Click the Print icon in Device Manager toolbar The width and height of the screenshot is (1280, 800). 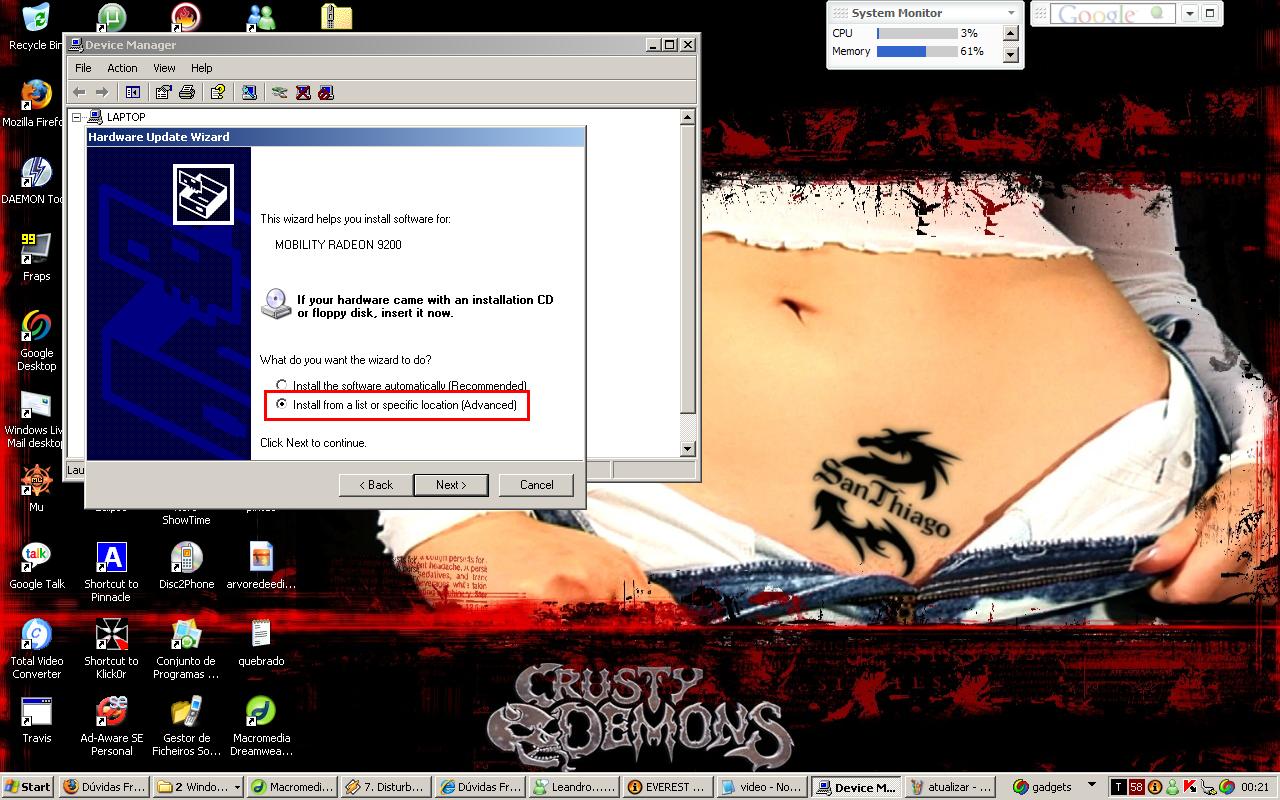pyautogui.click(x=187, y=92)
